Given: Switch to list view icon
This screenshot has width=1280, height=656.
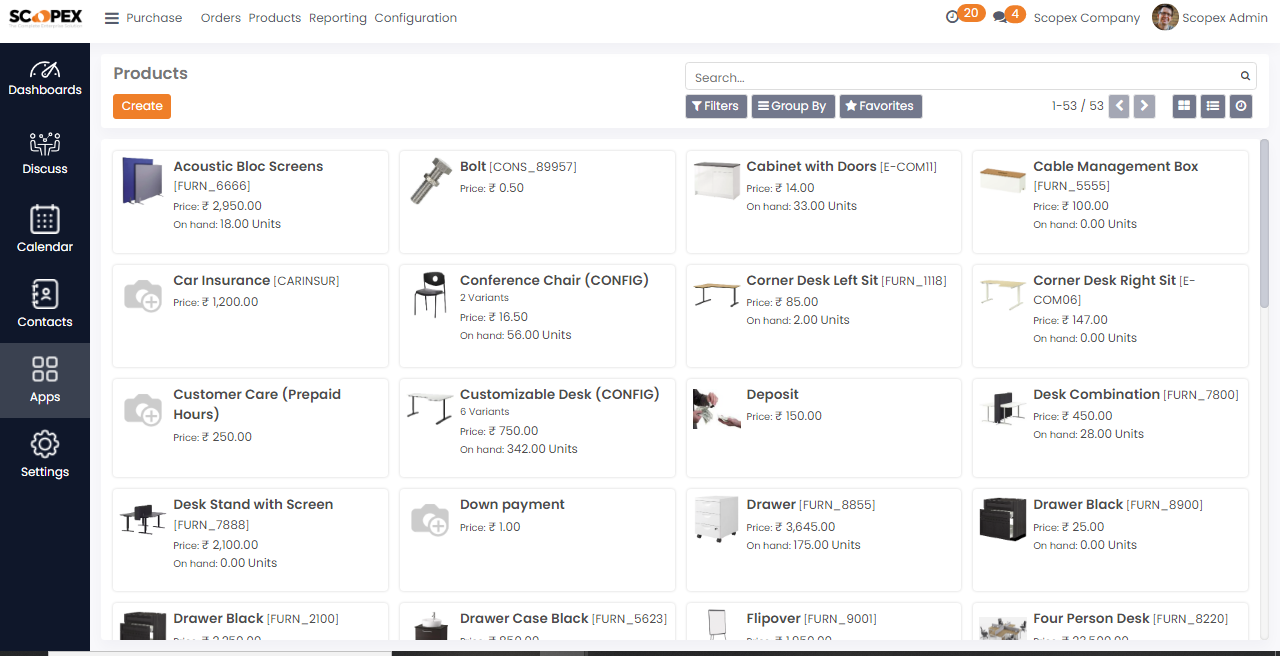Looking at the screenshot, I should click(x=1212, y=106).
